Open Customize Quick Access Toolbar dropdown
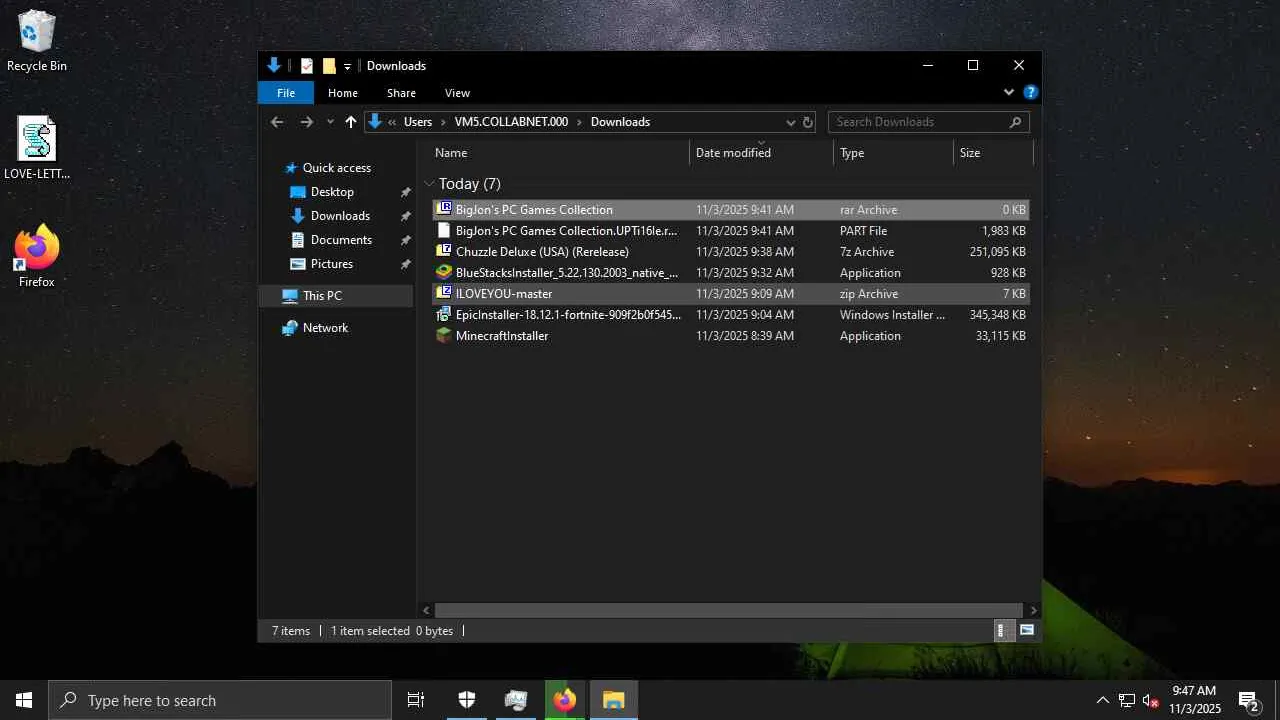 [347, 66]
